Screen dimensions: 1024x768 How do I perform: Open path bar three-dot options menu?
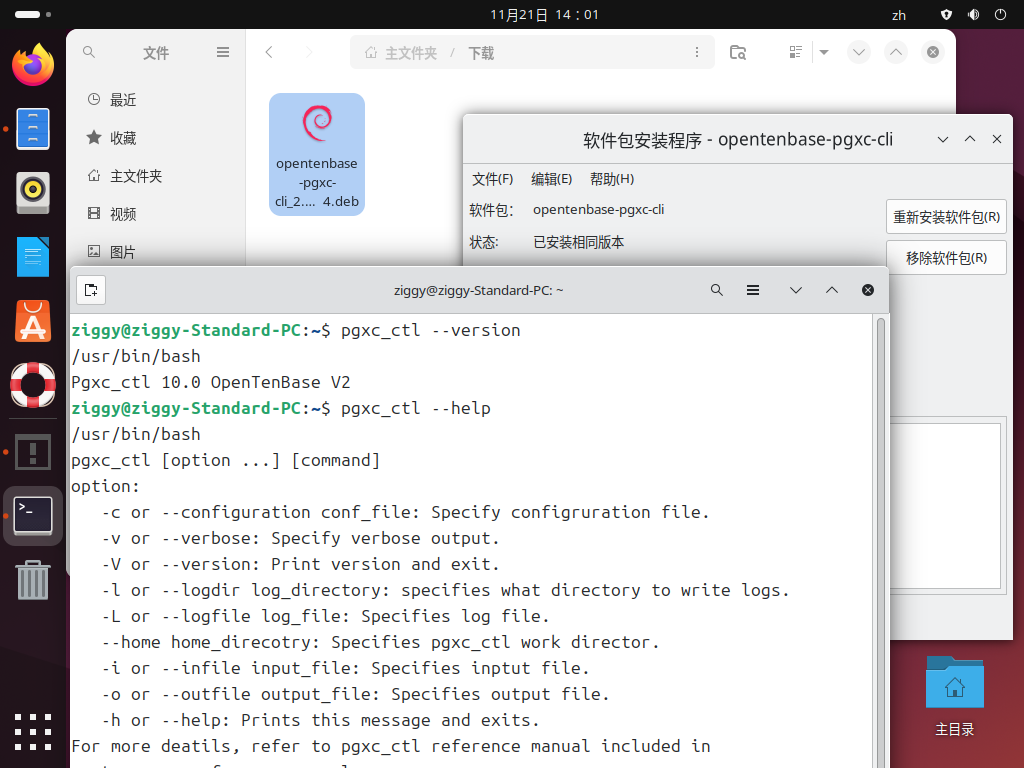(x=697, y=52)
